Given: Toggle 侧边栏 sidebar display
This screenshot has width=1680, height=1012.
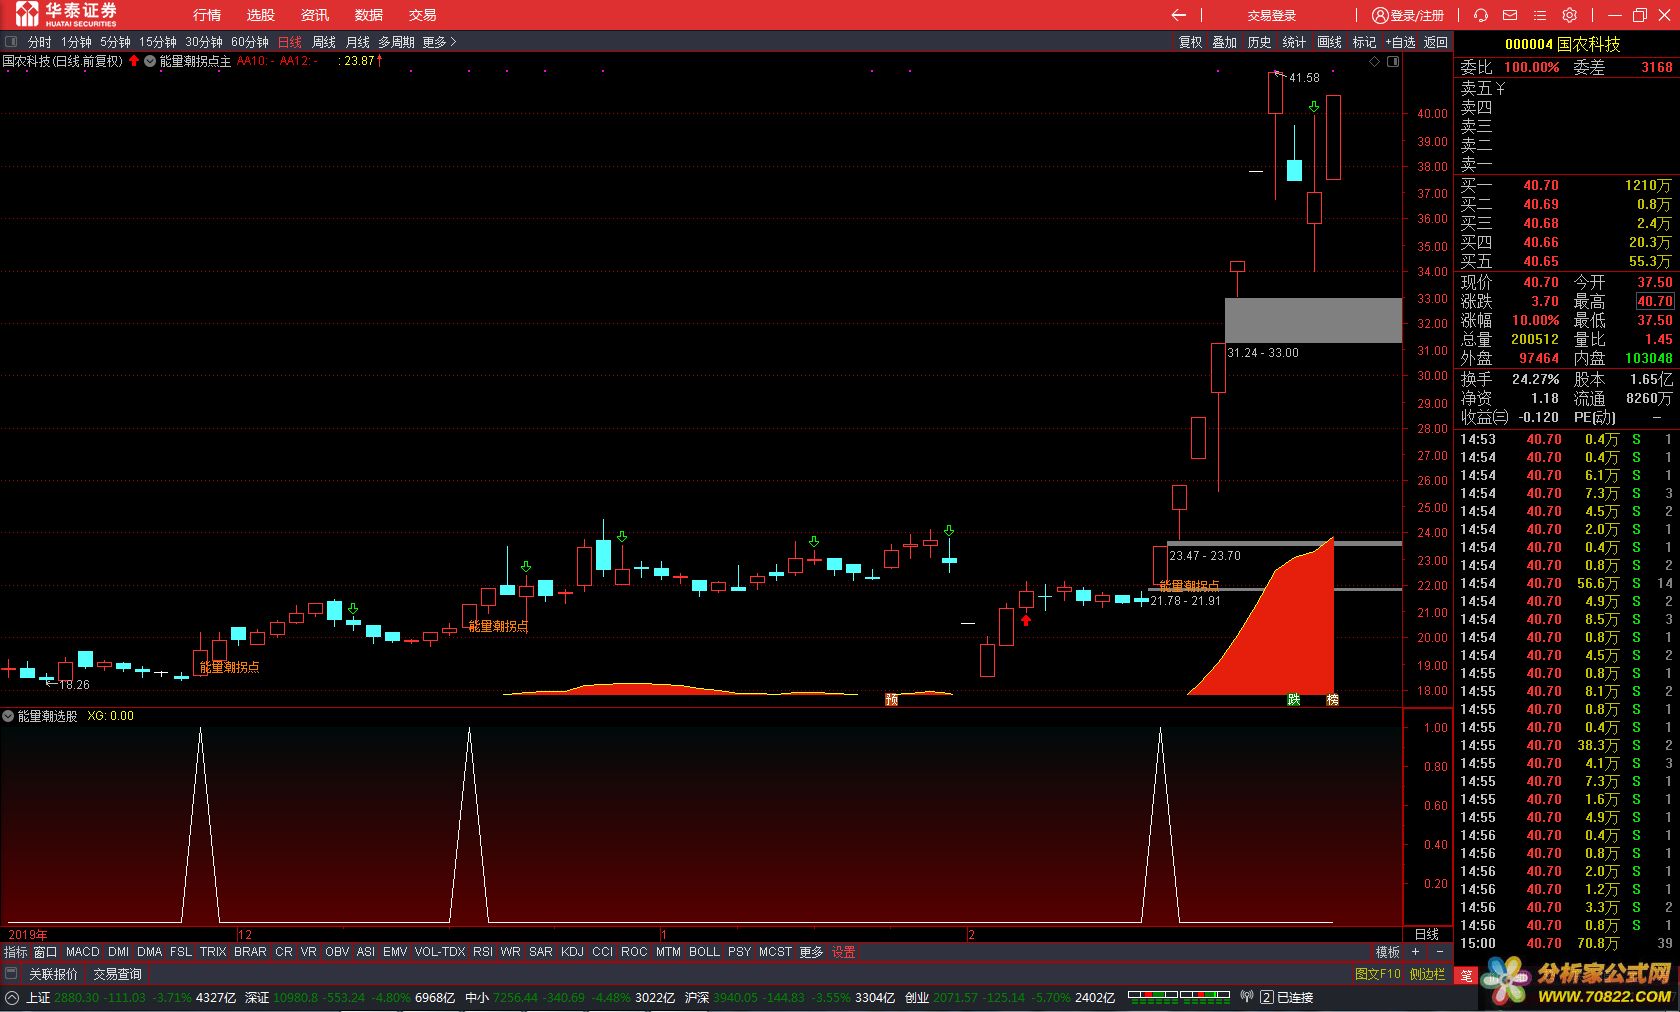Looking at the screenshot, I should (x=1427, y=974).
